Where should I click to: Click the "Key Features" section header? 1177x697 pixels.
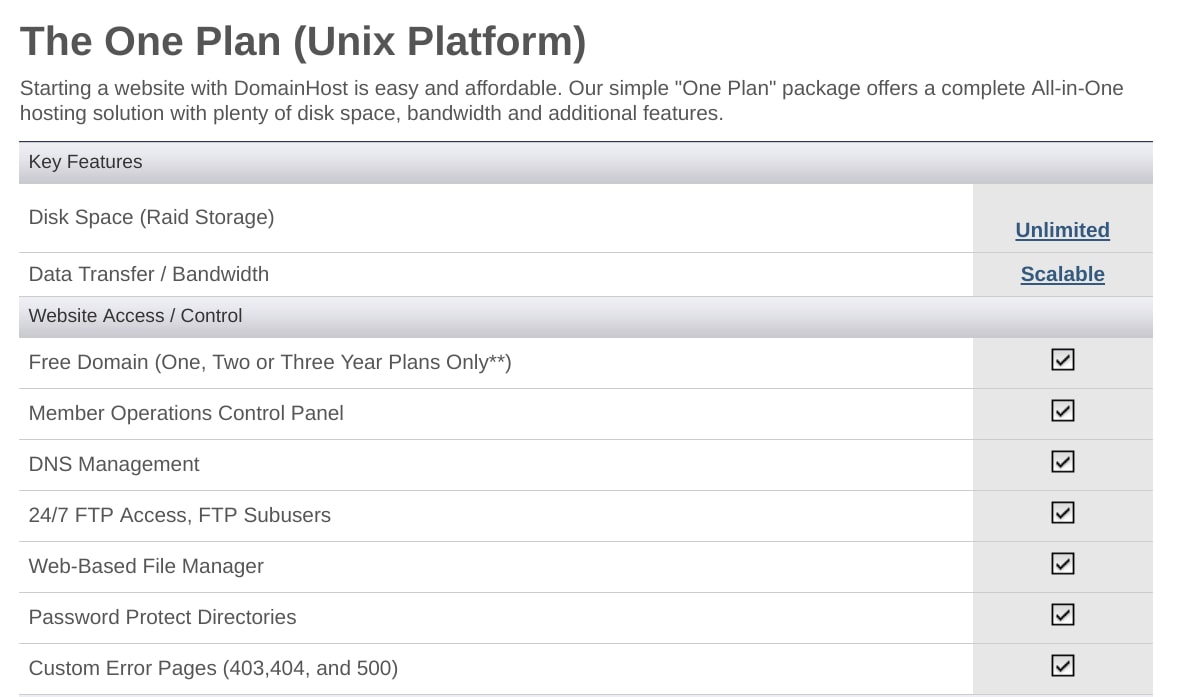click(585, 163)
